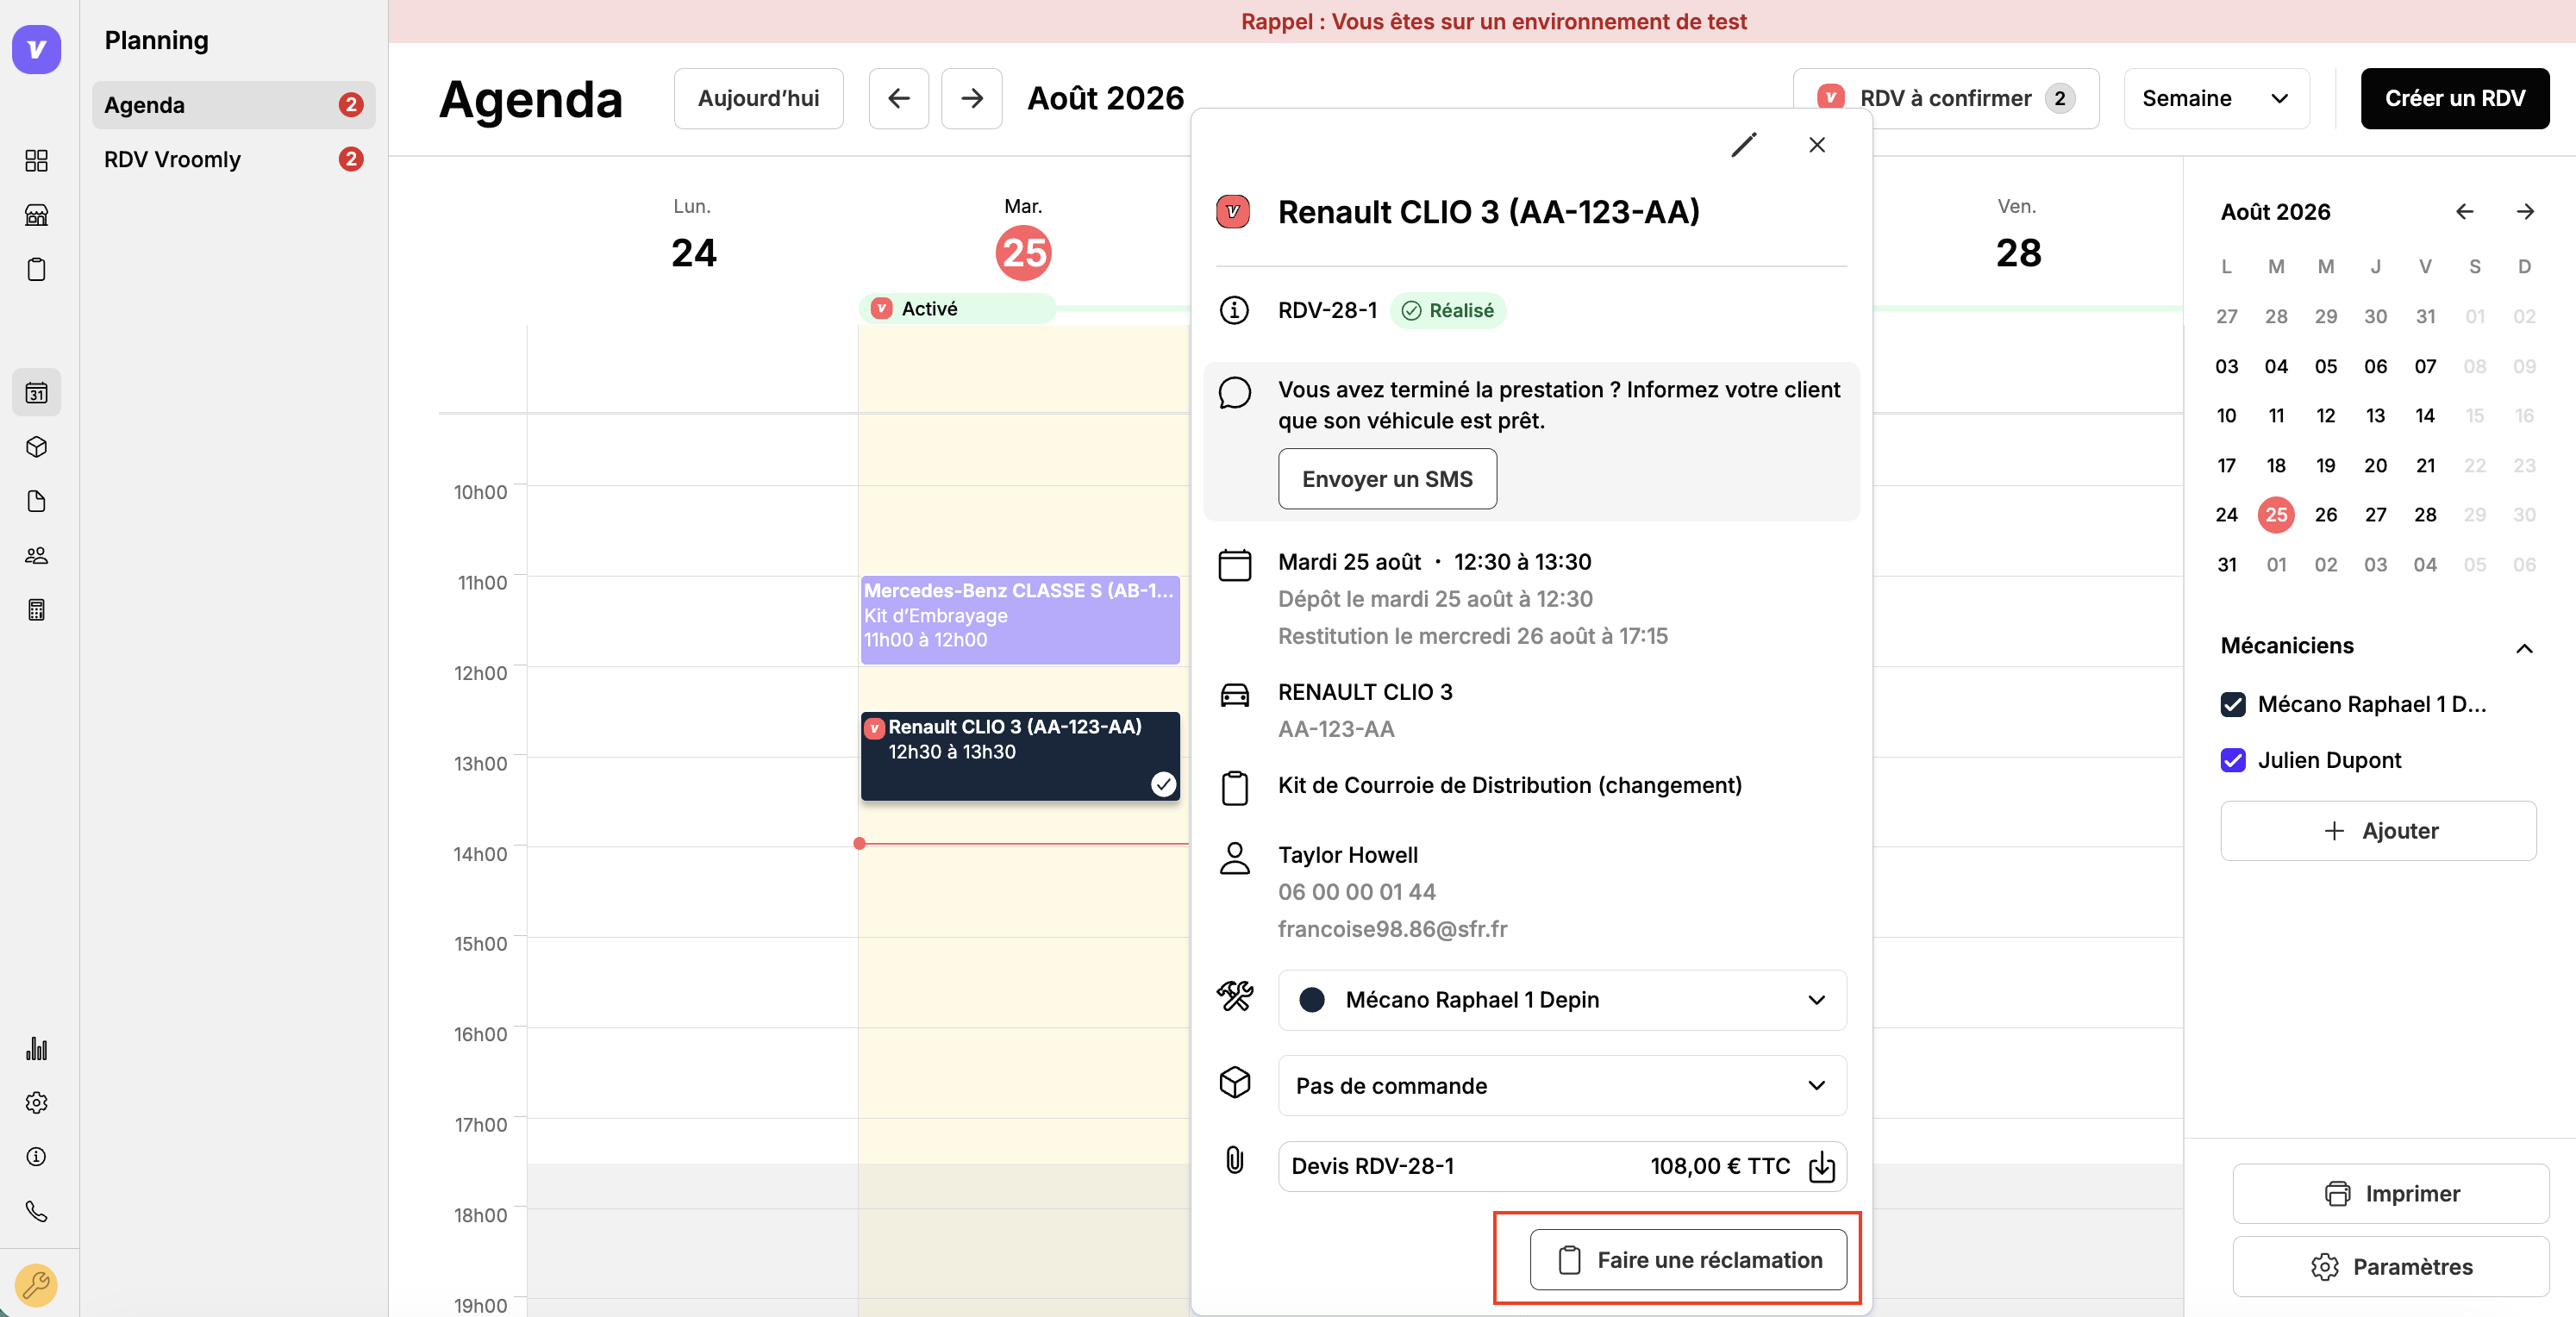The height and width of the screenshot is (1317, 2576).
Task: Open the info circle icon in sidebar
Action: pyautogui.click(x=36, y=1156)
